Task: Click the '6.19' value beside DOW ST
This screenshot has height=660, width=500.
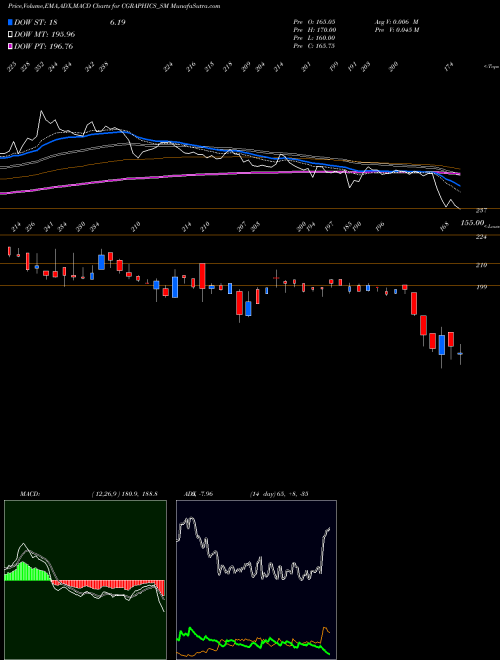Action: pyautogui.click(x=118, y=22)
